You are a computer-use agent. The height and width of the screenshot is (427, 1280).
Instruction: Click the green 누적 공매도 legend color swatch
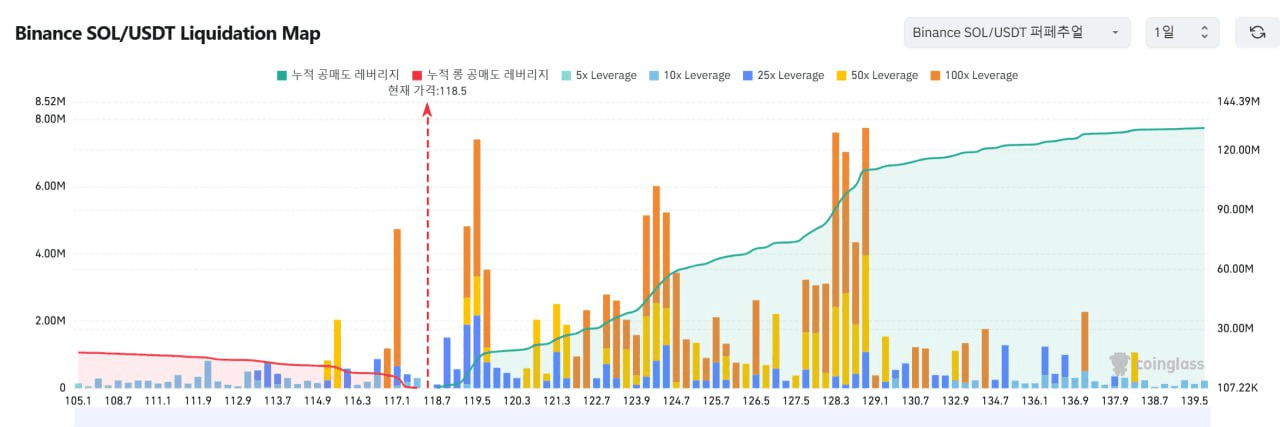point(281,75)
